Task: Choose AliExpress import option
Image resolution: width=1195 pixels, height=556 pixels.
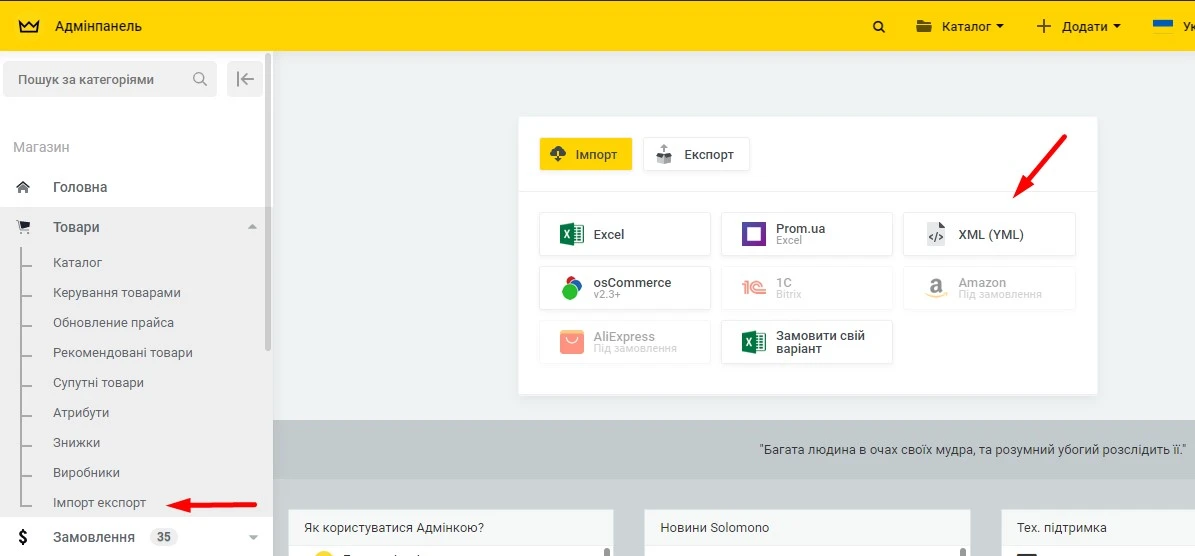Action: click(x=625, y=342)
